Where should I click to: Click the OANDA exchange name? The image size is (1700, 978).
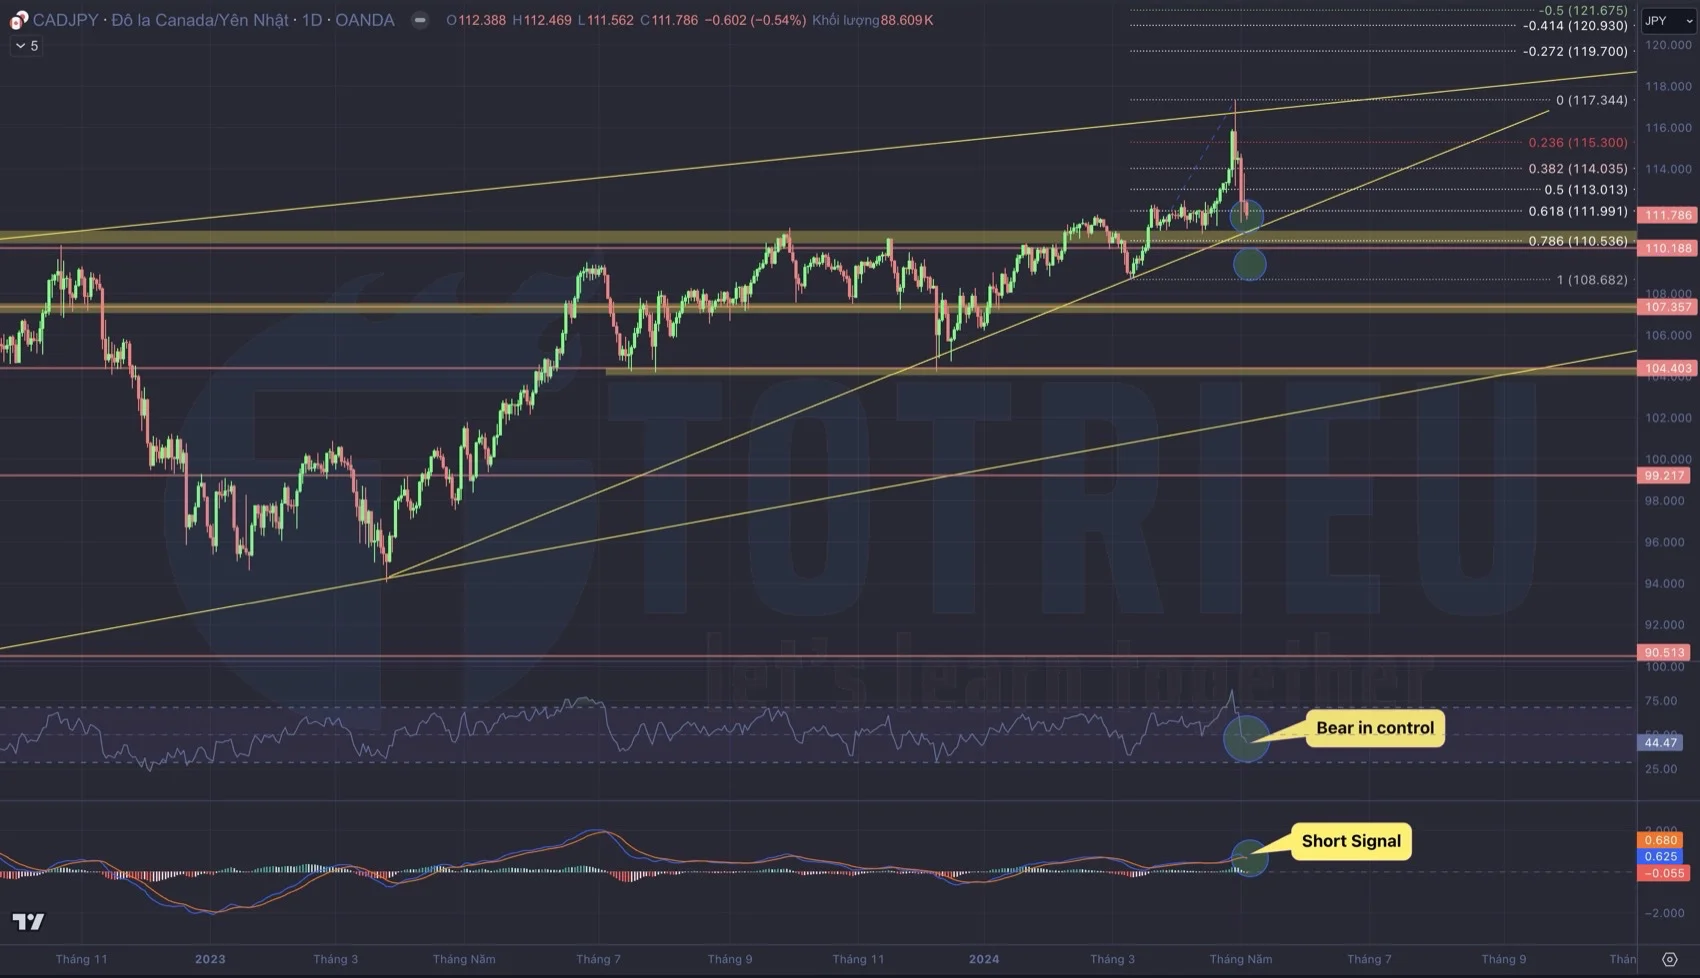point(365,19)
